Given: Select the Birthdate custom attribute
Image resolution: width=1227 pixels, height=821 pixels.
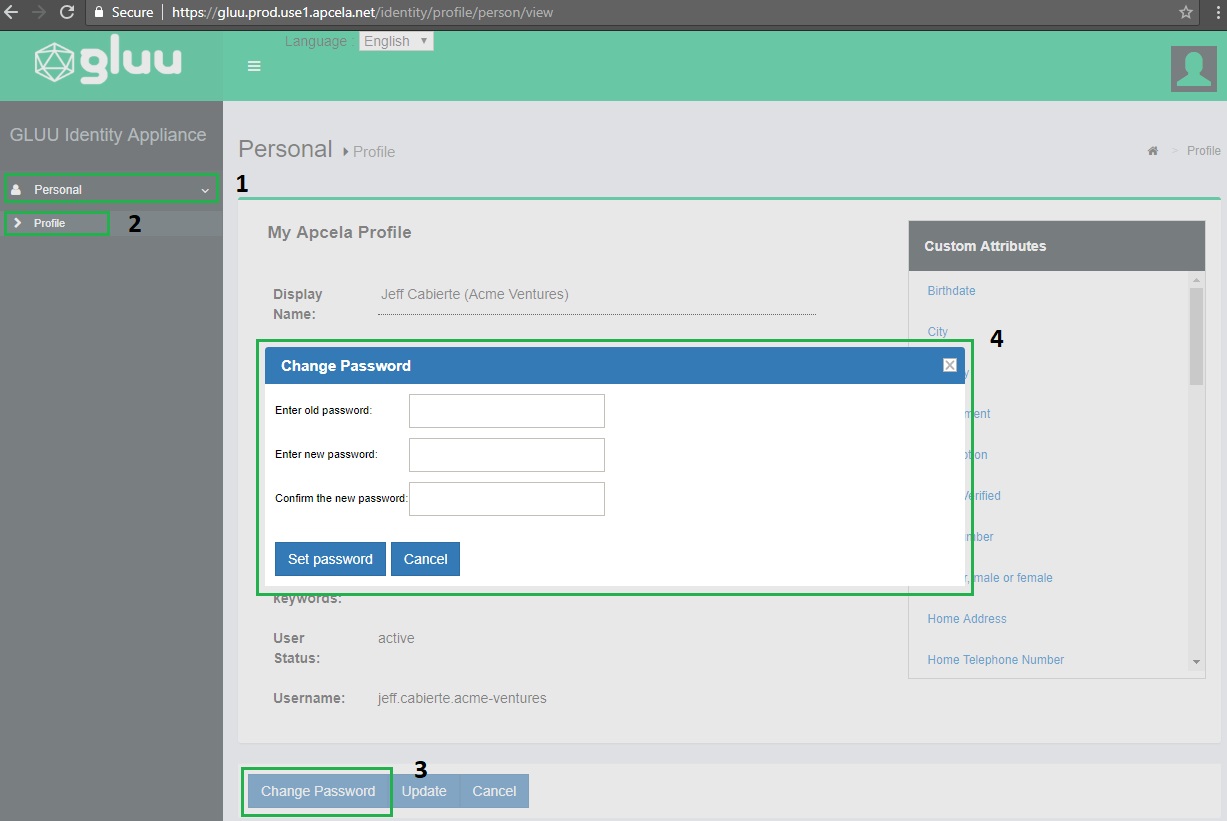Looking at the screenshot, I should pyautogui.click(x=951, y=291).
